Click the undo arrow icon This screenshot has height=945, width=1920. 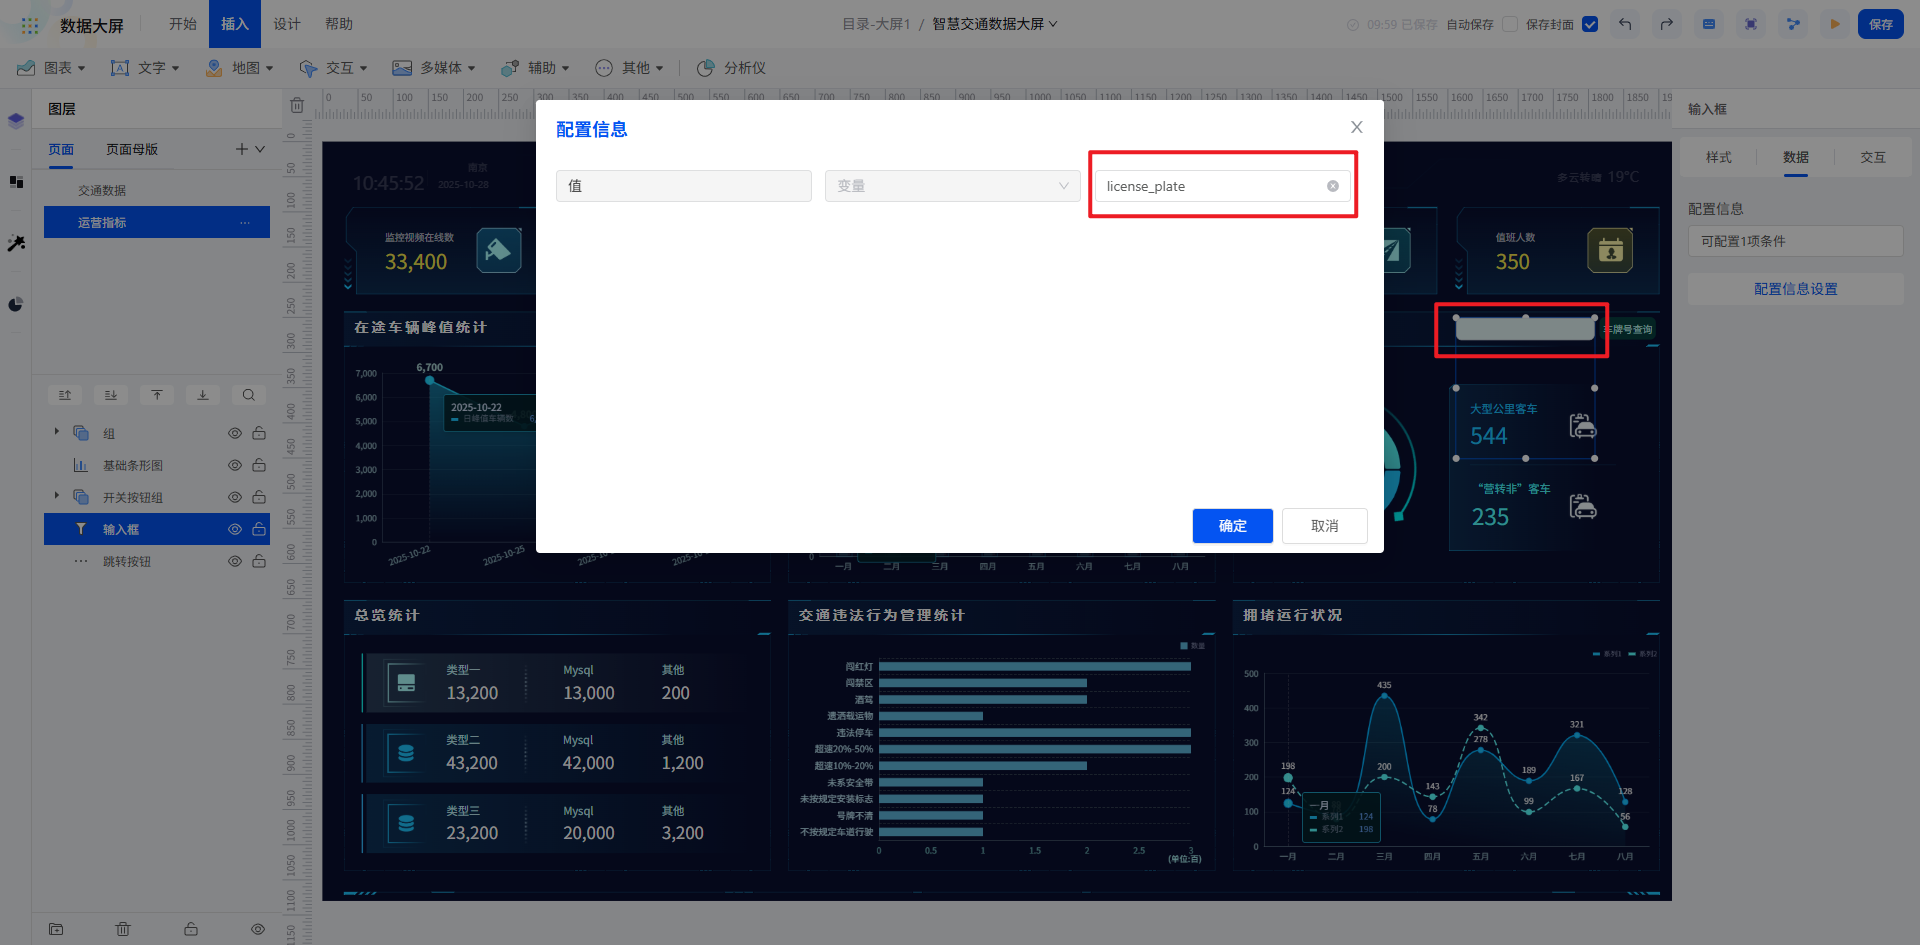tap(1625, 24)
